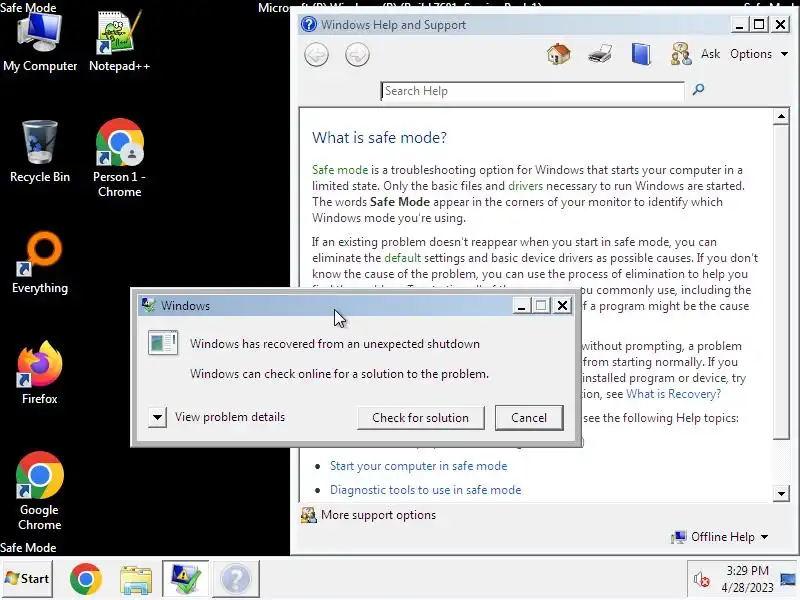Print the current help topic
Screen dimensions: 800x600
(x=599, y=54)
